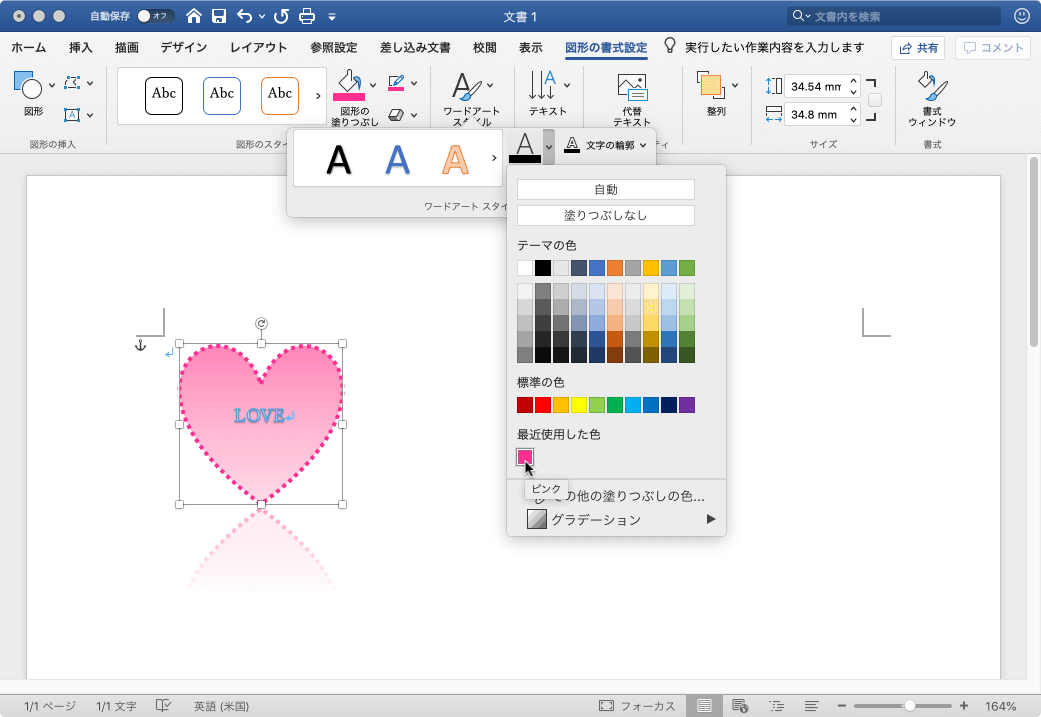Open the ホーム tab

point(29,48)
